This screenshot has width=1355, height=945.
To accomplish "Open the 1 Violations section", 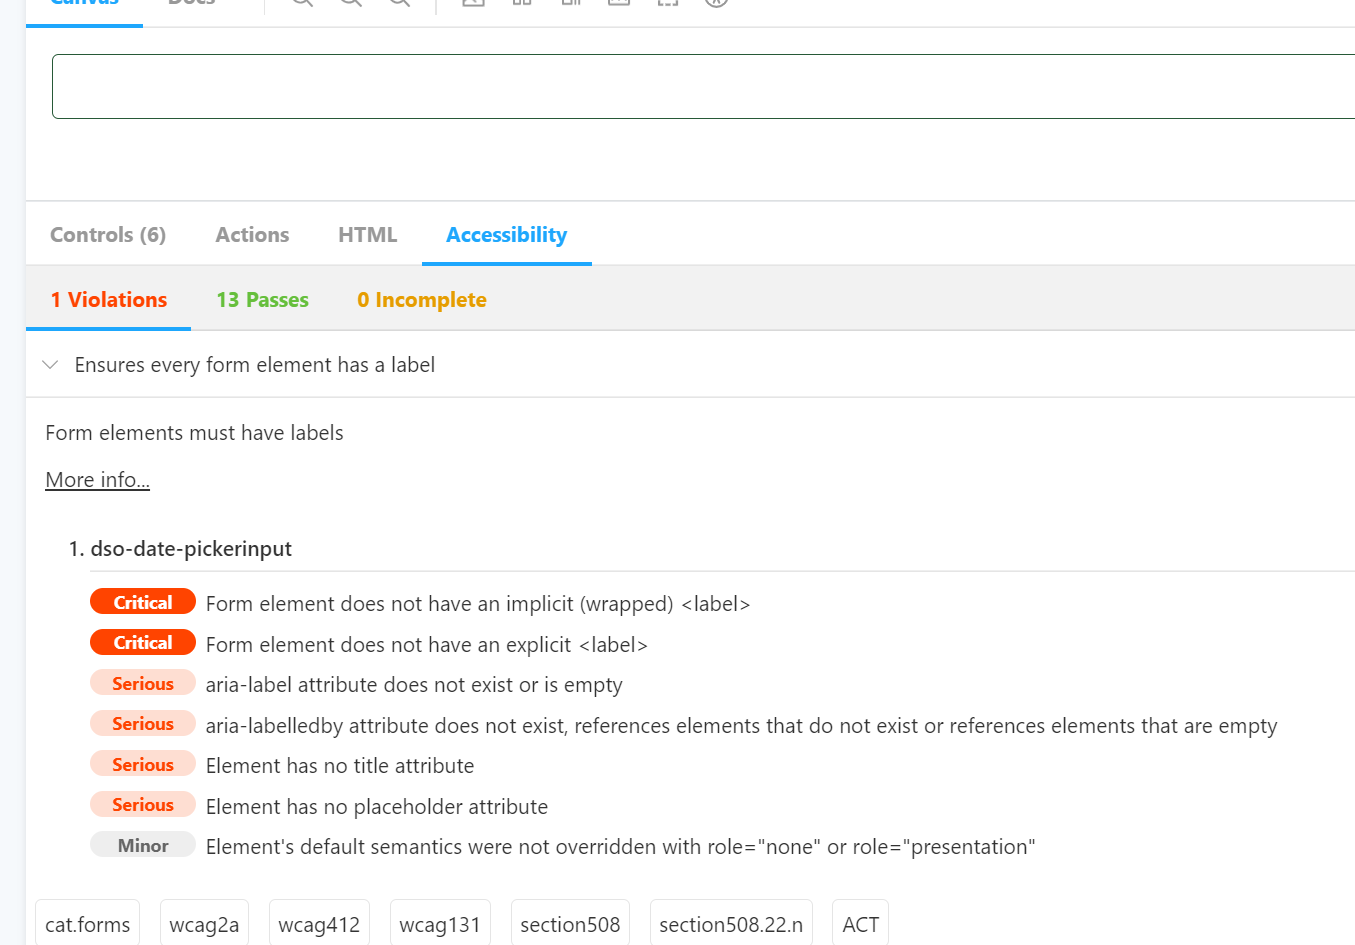I will [x=107, y=299].
